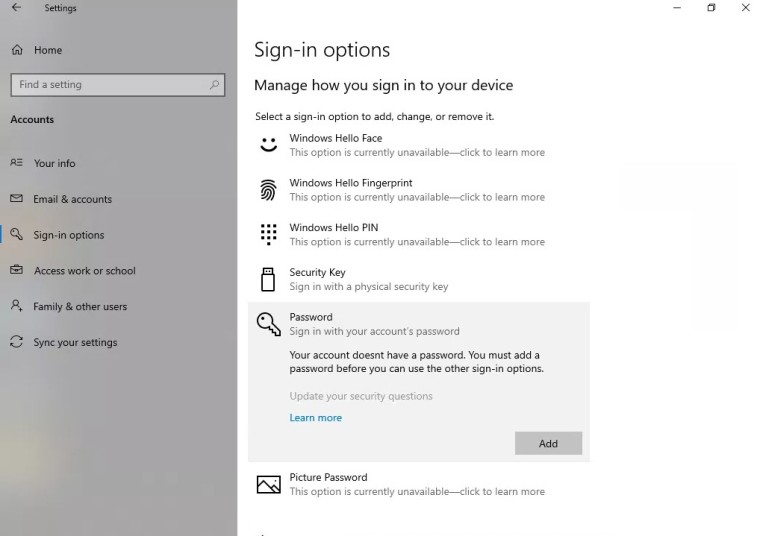Image resolution: width=760 pixels, height=536 pixels.
Task: Click the search magnifier icon
Action: (x=214, y=85)
